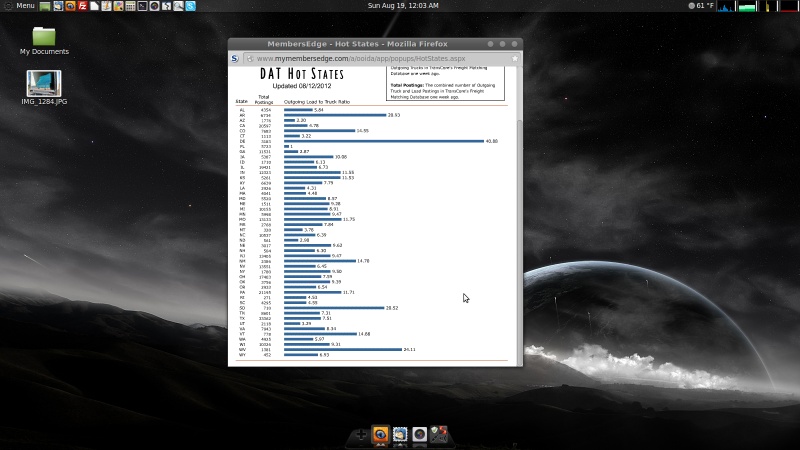The width and height of the screenshot is (800, 450).
Task: Open the Menu button in top panel
Action: coord(20,6)
